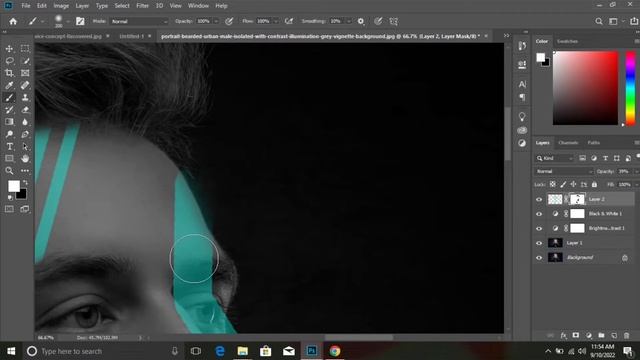Select the Dodge tool
The width and height of the screenshot is (640, 360).
coord(9,134)
